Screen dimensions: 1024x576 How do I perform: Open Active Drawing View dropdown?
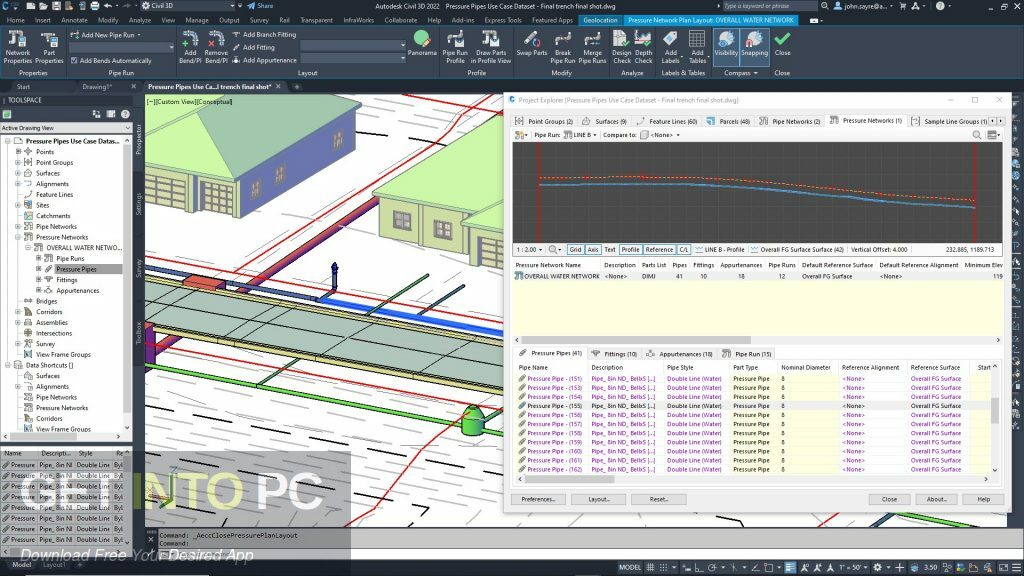pos(65,128)
